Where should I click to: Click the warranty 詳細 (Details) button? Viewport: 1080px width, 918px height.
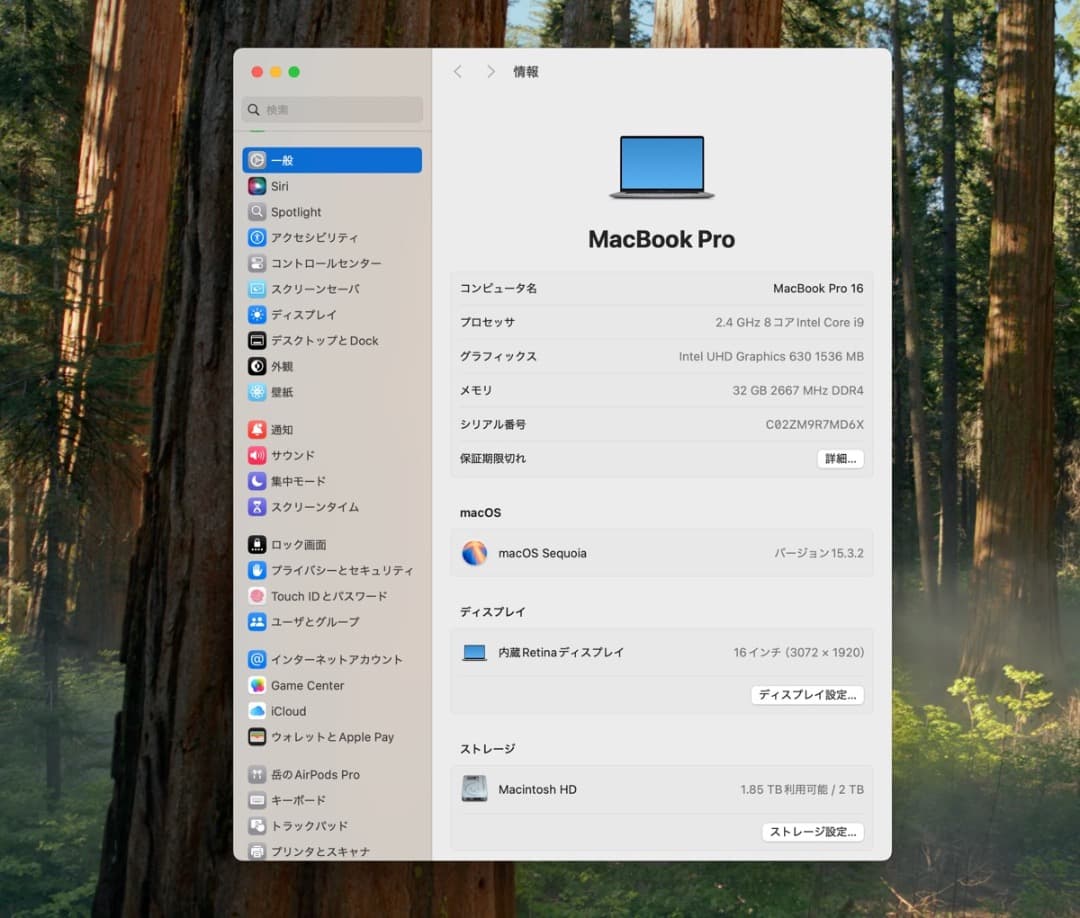click(x=840, y=458)
